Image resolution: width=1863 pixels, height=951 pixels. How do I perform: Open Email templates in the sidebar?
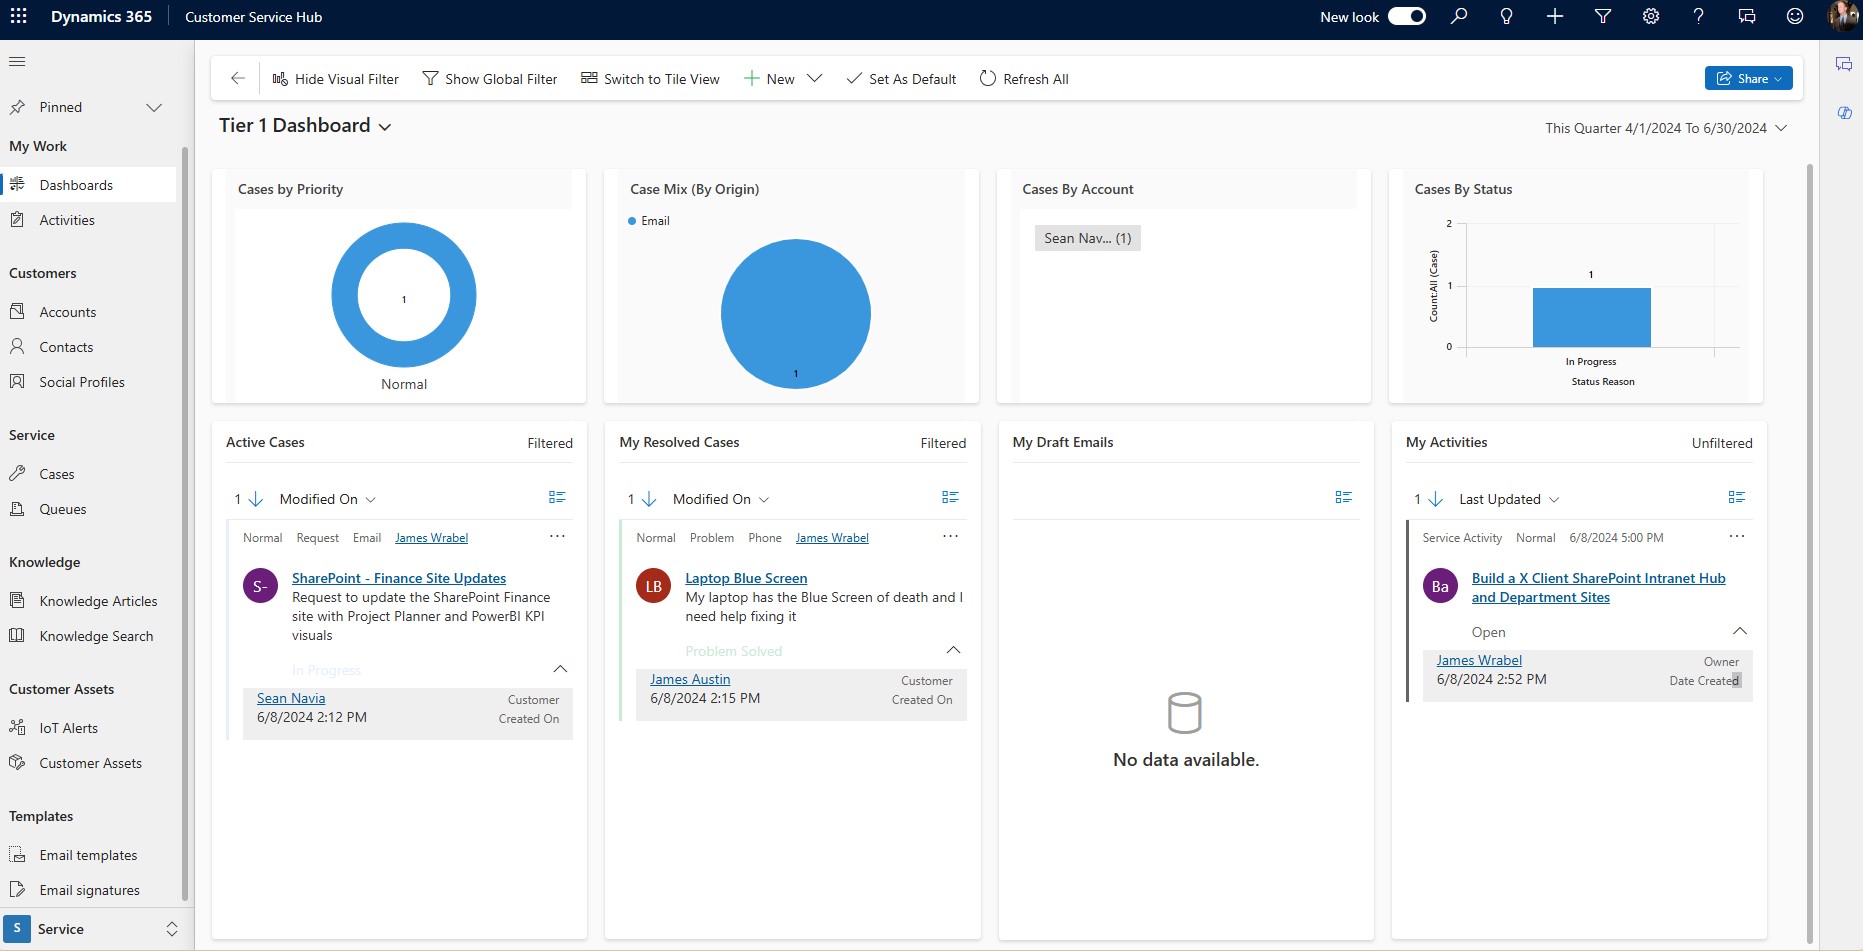pos(88,855)
